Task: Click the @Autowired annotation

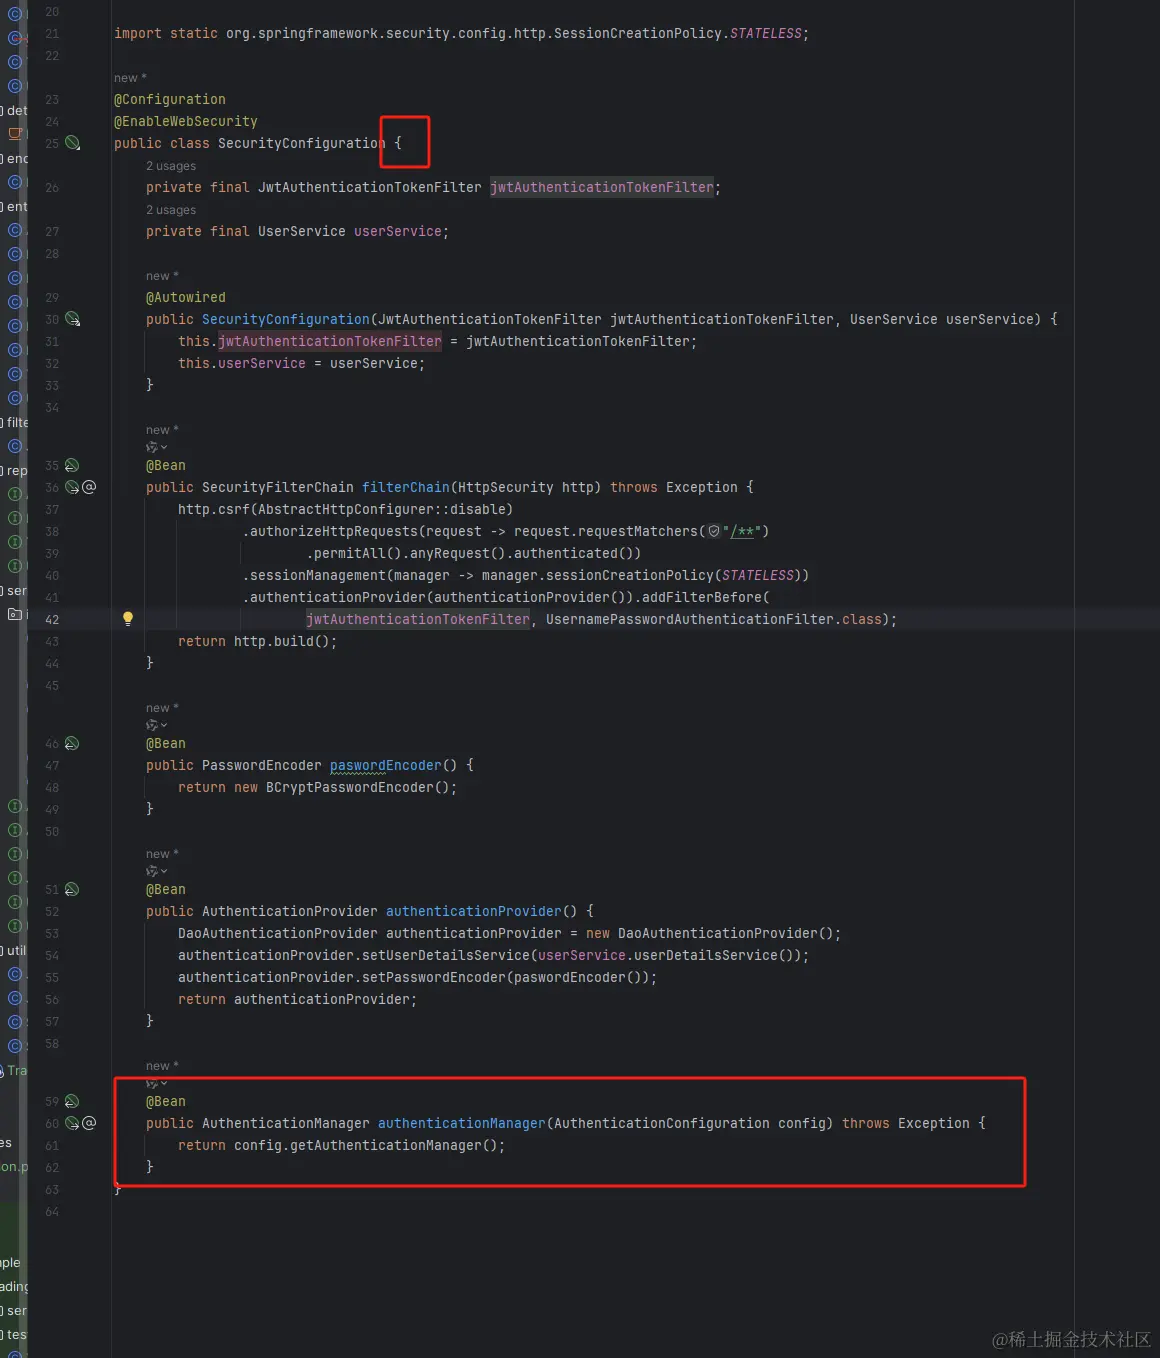Action: (186, 297)
